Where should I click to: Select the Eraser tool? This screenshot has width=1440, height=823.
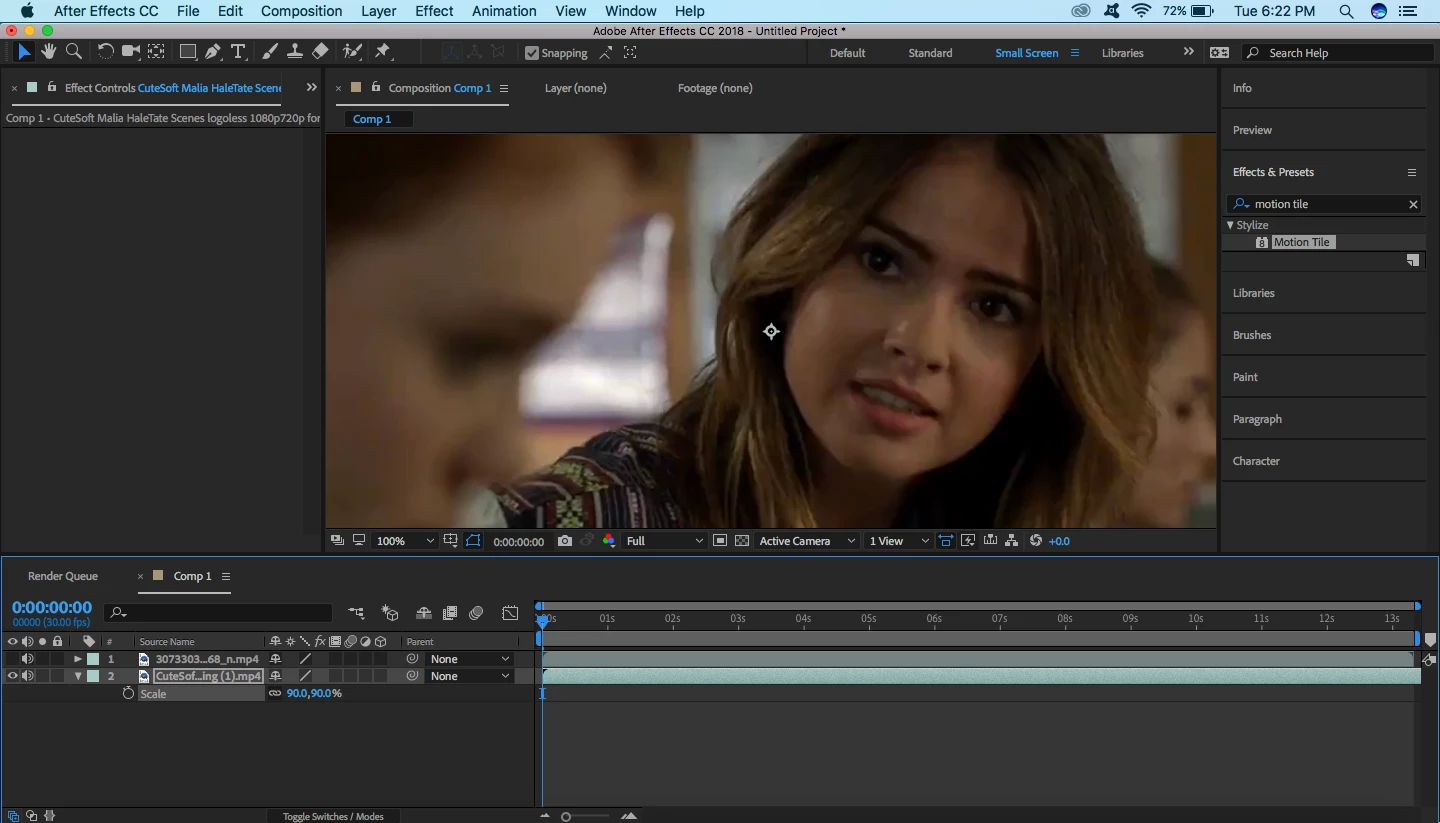click(320, 51)
